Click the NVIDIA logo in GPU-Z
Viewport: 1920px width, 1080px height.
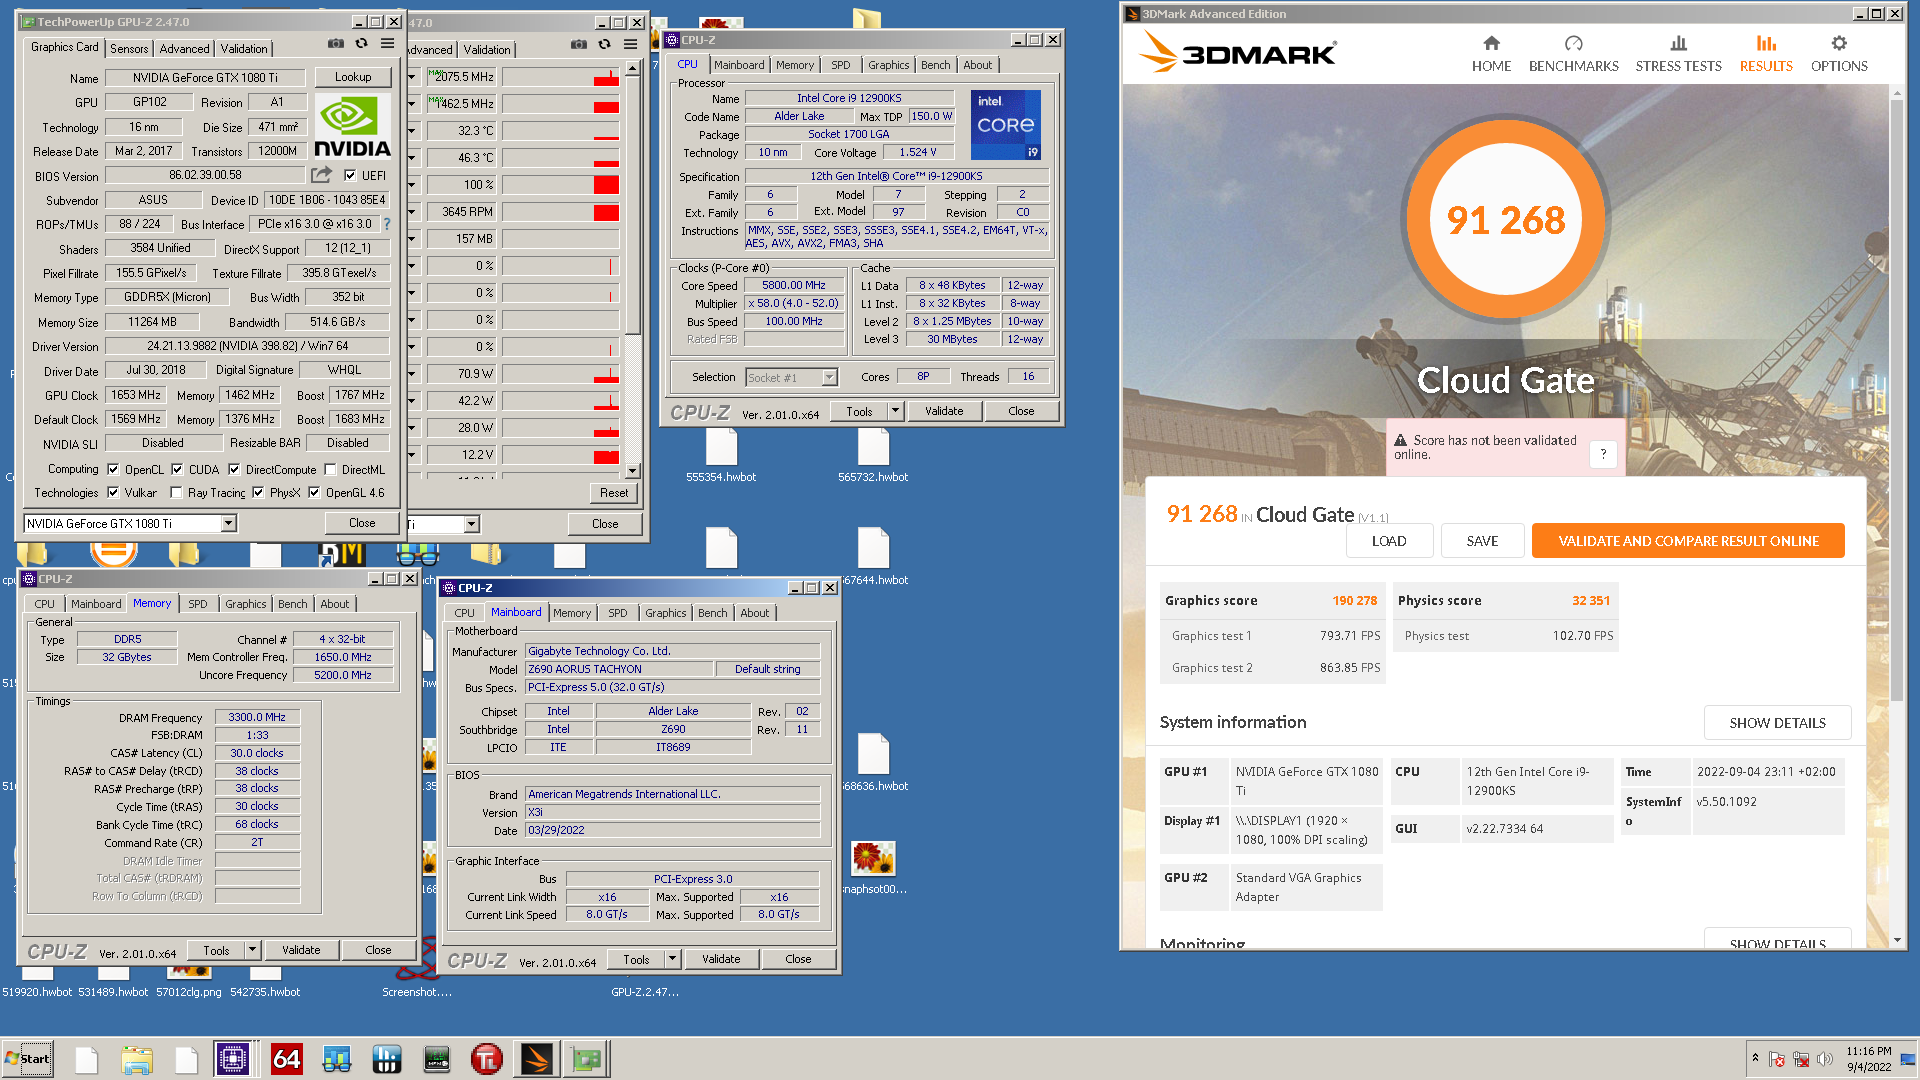point(352,126)
